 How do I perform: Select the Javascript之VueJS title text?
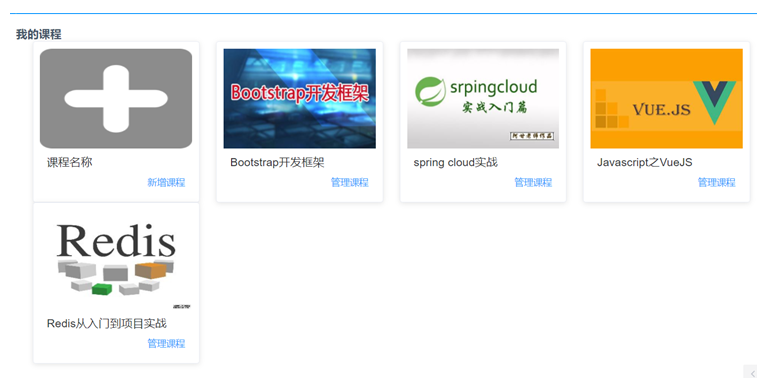644,163
